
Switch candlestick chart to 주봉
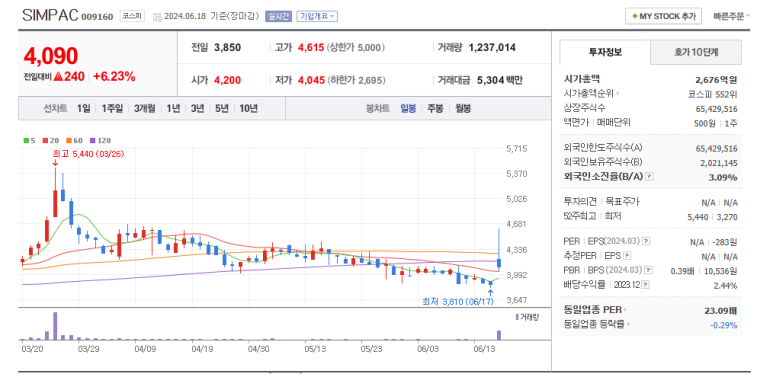pos(435,108)
